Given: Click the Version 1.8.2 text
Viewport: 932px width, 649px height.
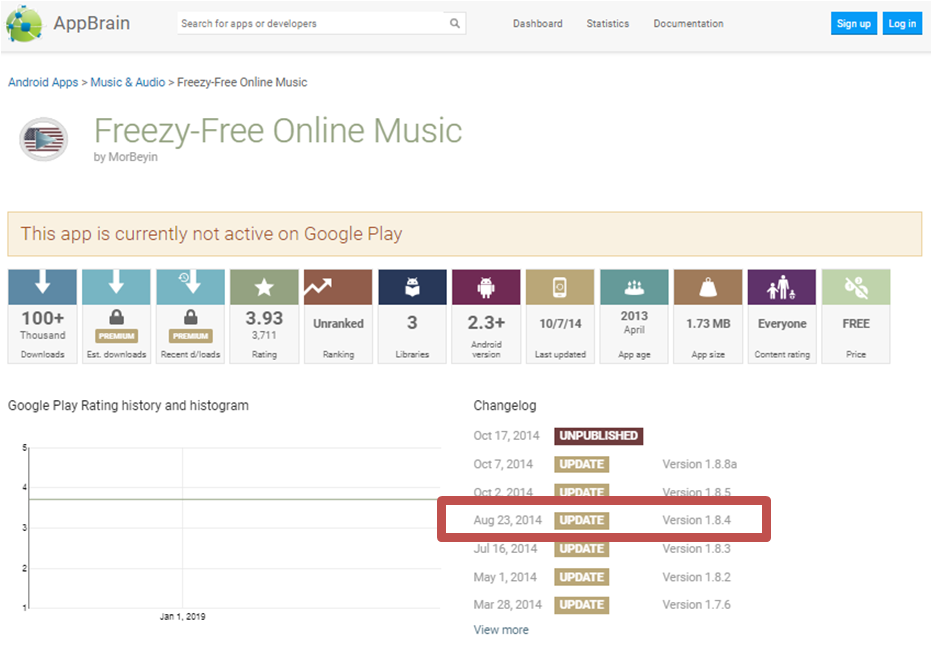Looking at the screenshot, I should 697,577.
